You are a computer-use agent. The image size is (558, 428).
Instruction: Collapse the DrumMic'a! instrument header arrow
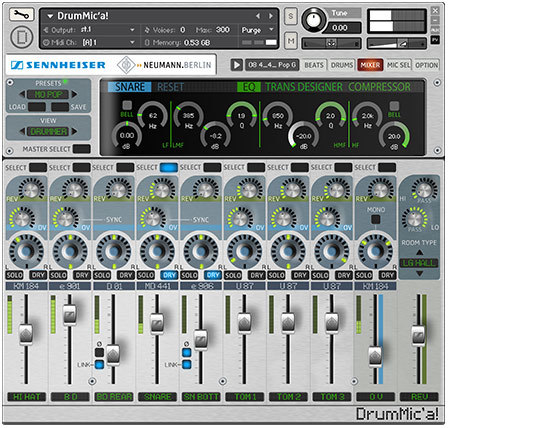50,16
